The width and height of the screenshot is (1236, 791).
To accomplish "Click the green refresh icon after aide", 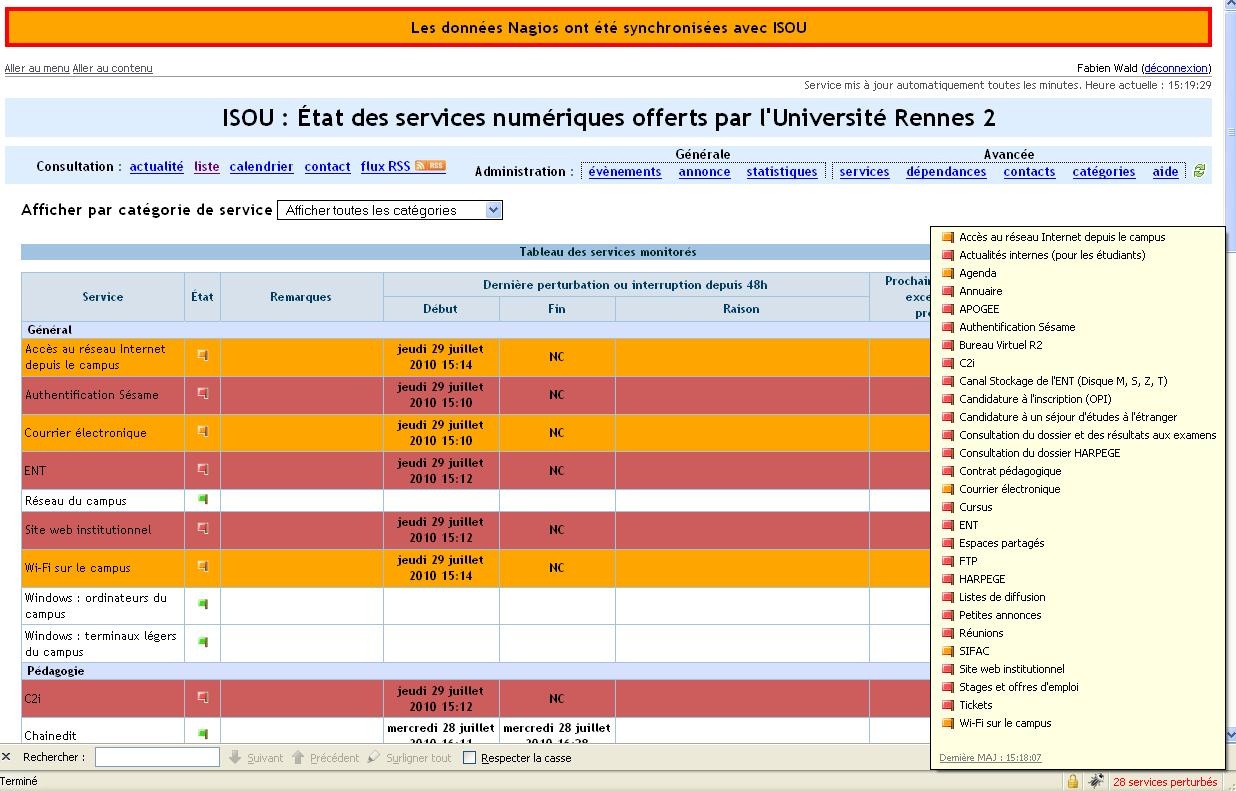I will coord(1199,171).
